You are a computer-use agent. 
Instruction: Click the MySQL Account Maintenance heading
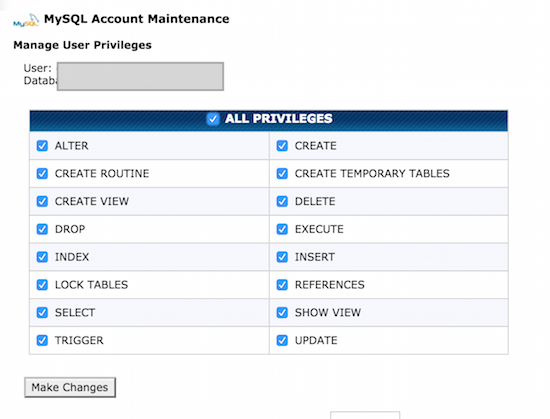[x=136, y=19]
